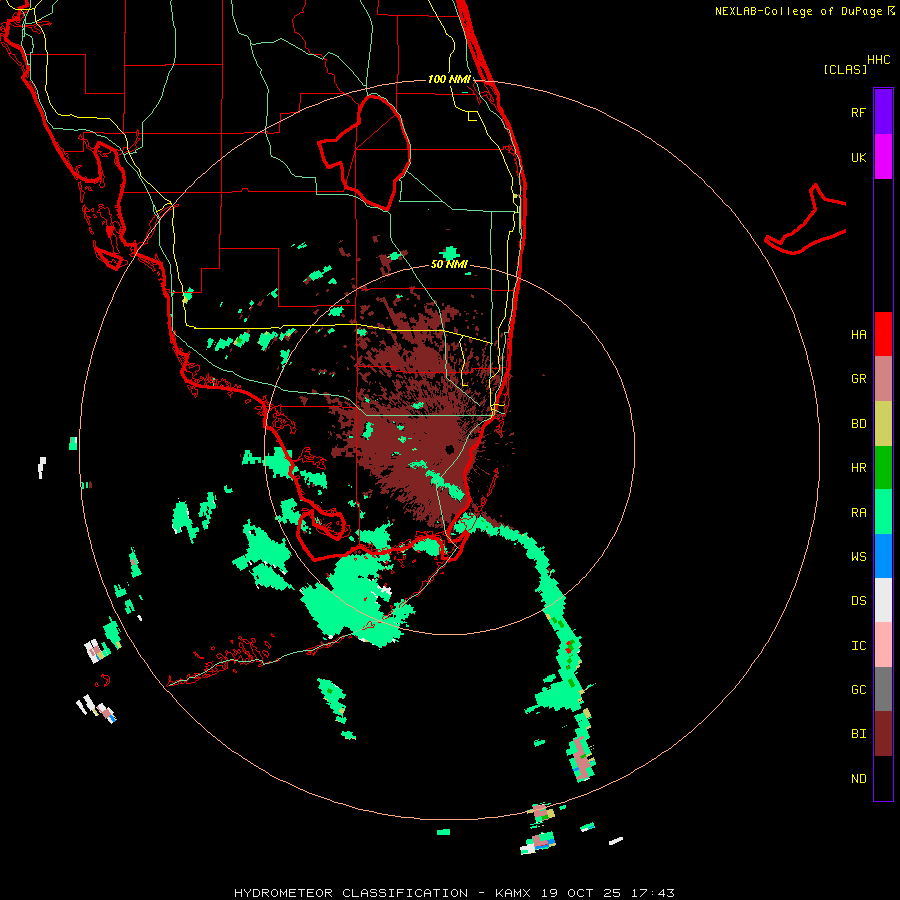Click the 17:43 timestamp
This screenshot has height=900, width=900.
tap(652, 893)
